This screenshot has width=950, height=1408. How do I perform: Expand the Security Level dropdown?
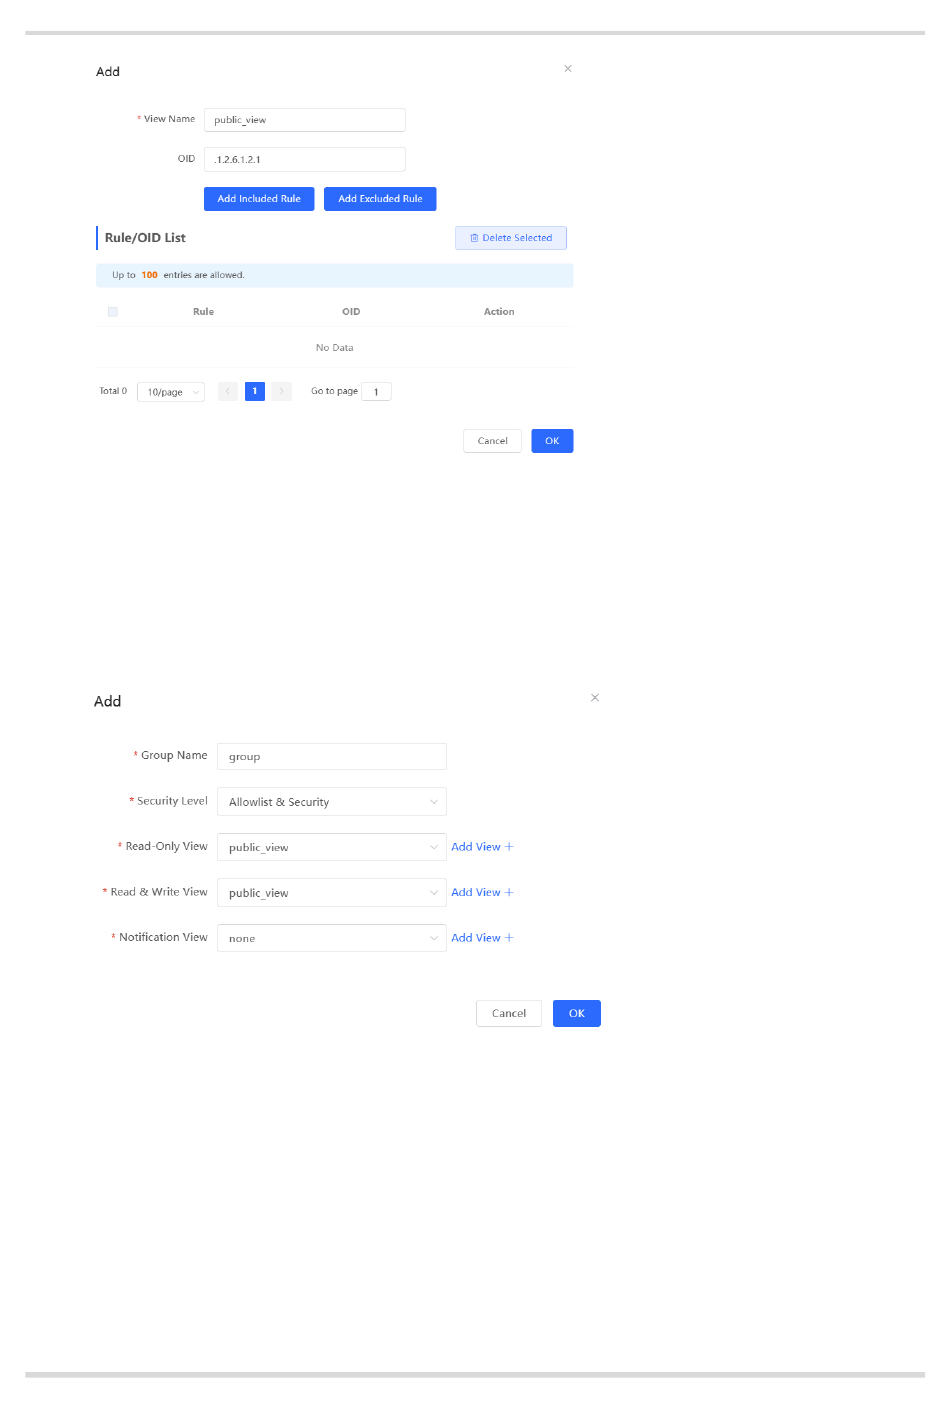pos(331,802)
